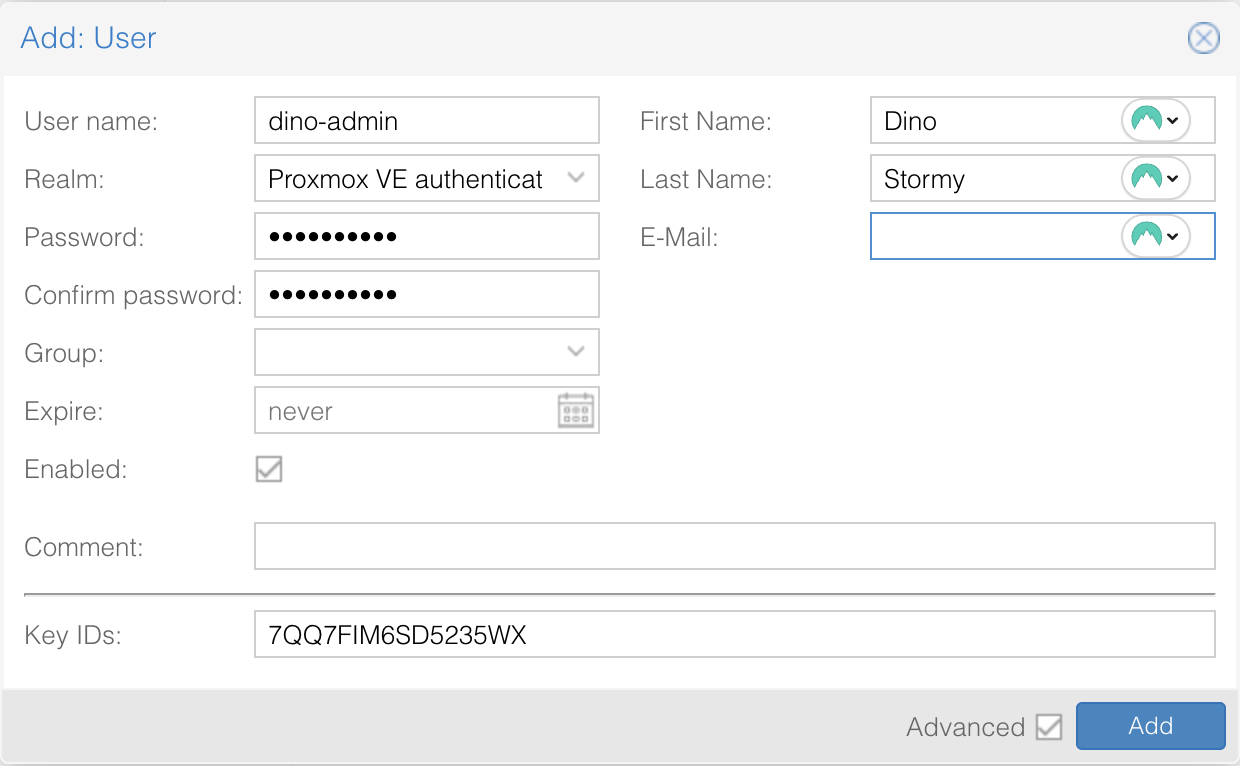Click into the Password field
Viewport: 1240px width, 766px height.
(x=426, y=237)
